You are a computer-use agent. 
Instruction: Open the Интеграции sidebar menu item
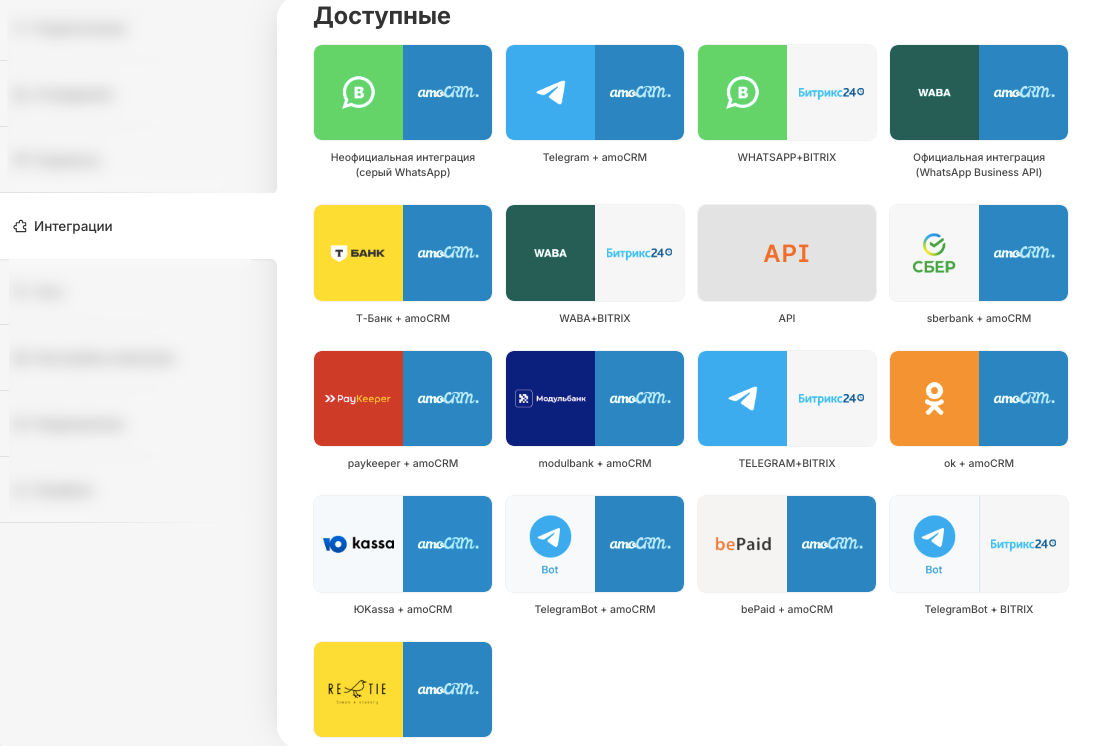(73, 226)
